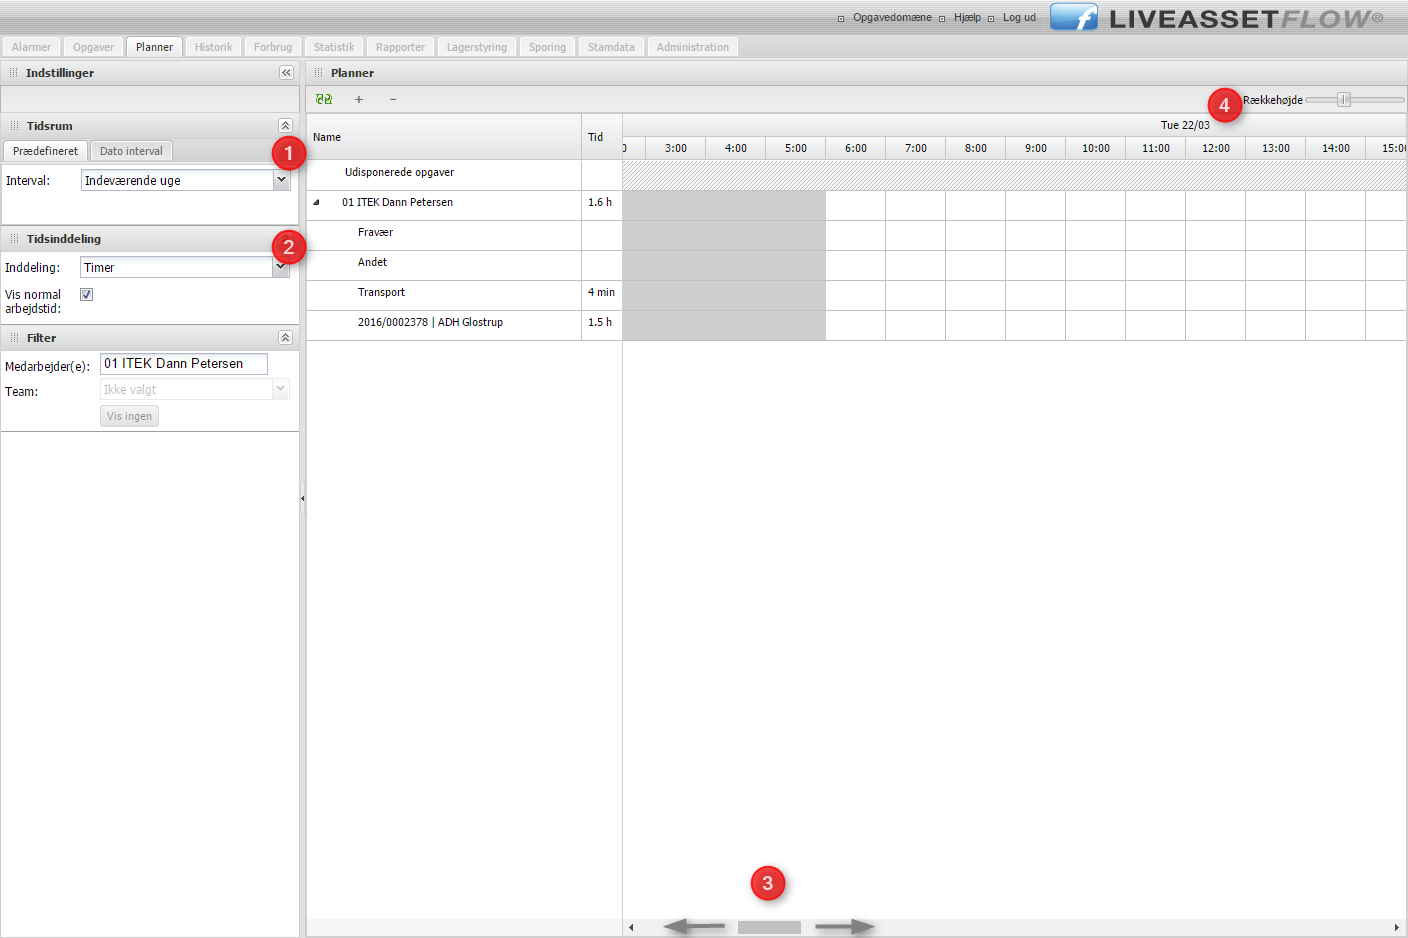The height and width of the screenshot is (938, 1408).
Task: Click the minus zoom-out icon in Planner toolbar
Action: coord(393,99)
